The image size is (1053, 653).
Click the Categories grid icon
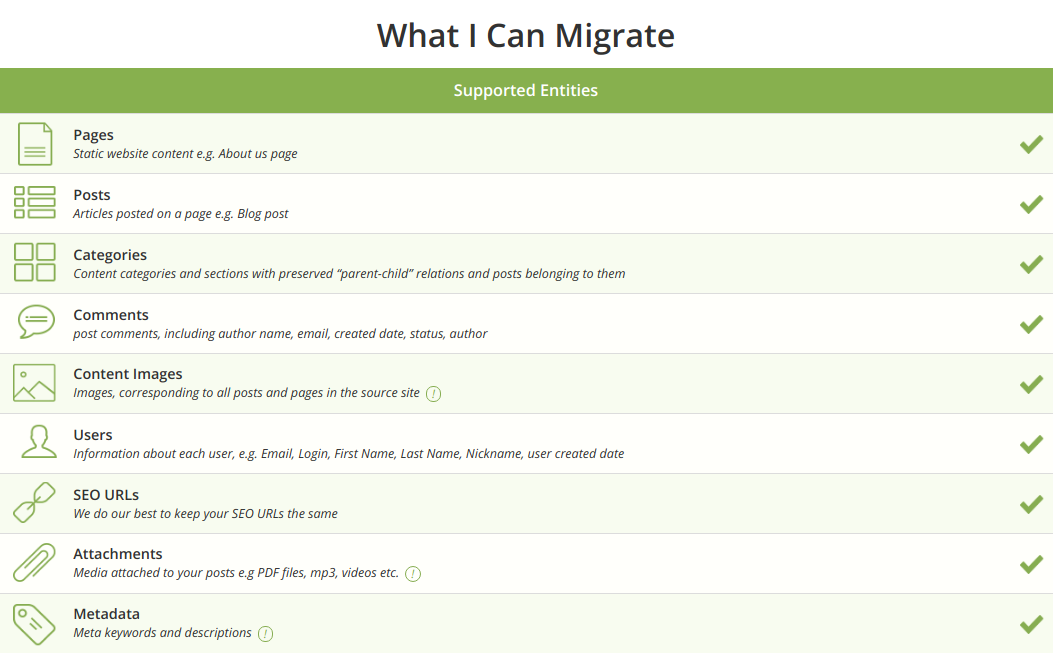34,262
